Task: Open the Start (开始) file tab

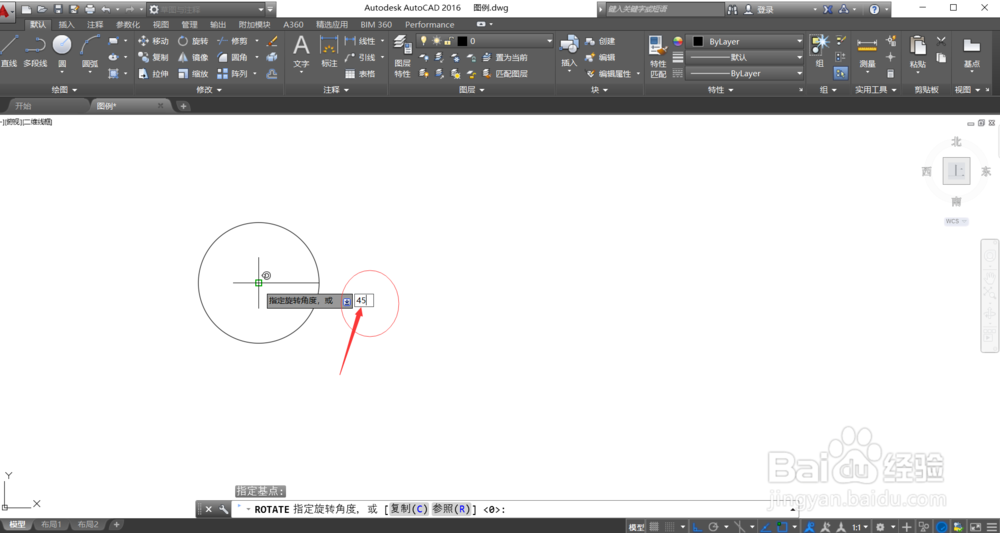Action: [x=23, y=106]
